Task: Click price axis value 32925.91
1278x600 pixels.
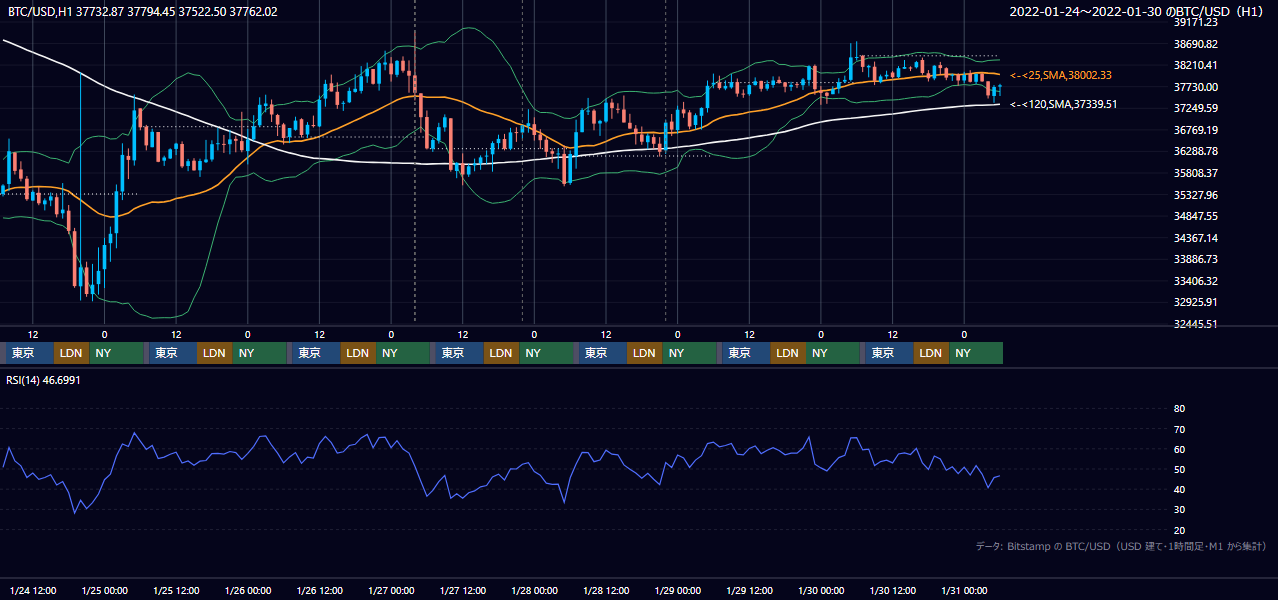Action: tap(1195, 302)
